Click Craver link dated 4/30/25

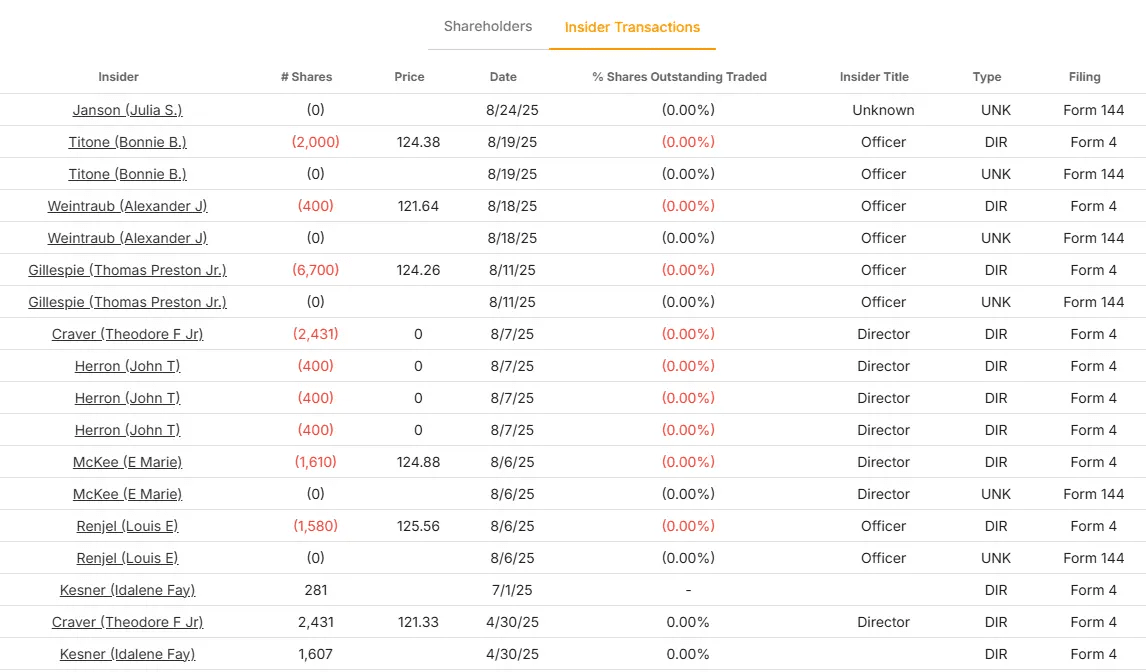coord(127,622)
